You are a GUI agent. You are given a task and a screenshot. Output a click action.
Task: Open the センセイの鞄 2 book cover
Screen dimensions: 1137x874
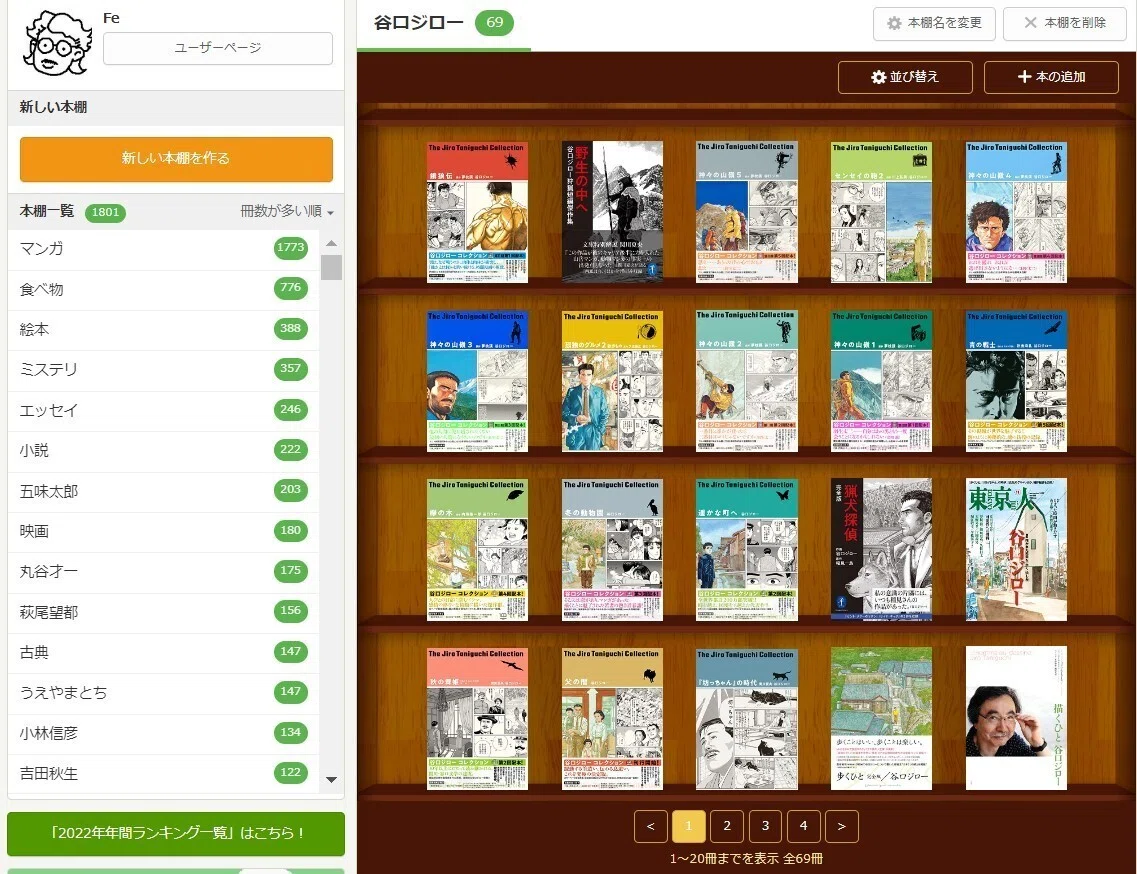(x=881, y=212)
